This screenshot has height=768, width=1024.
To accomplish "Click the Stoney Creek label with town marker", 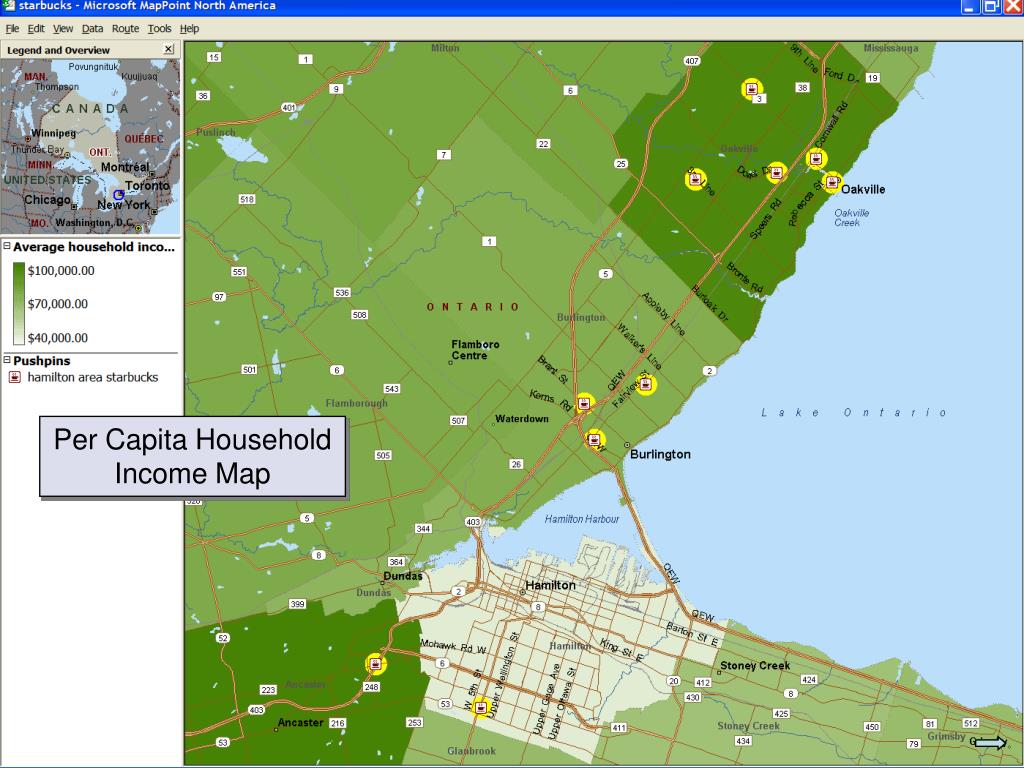I will click(755, 665).
